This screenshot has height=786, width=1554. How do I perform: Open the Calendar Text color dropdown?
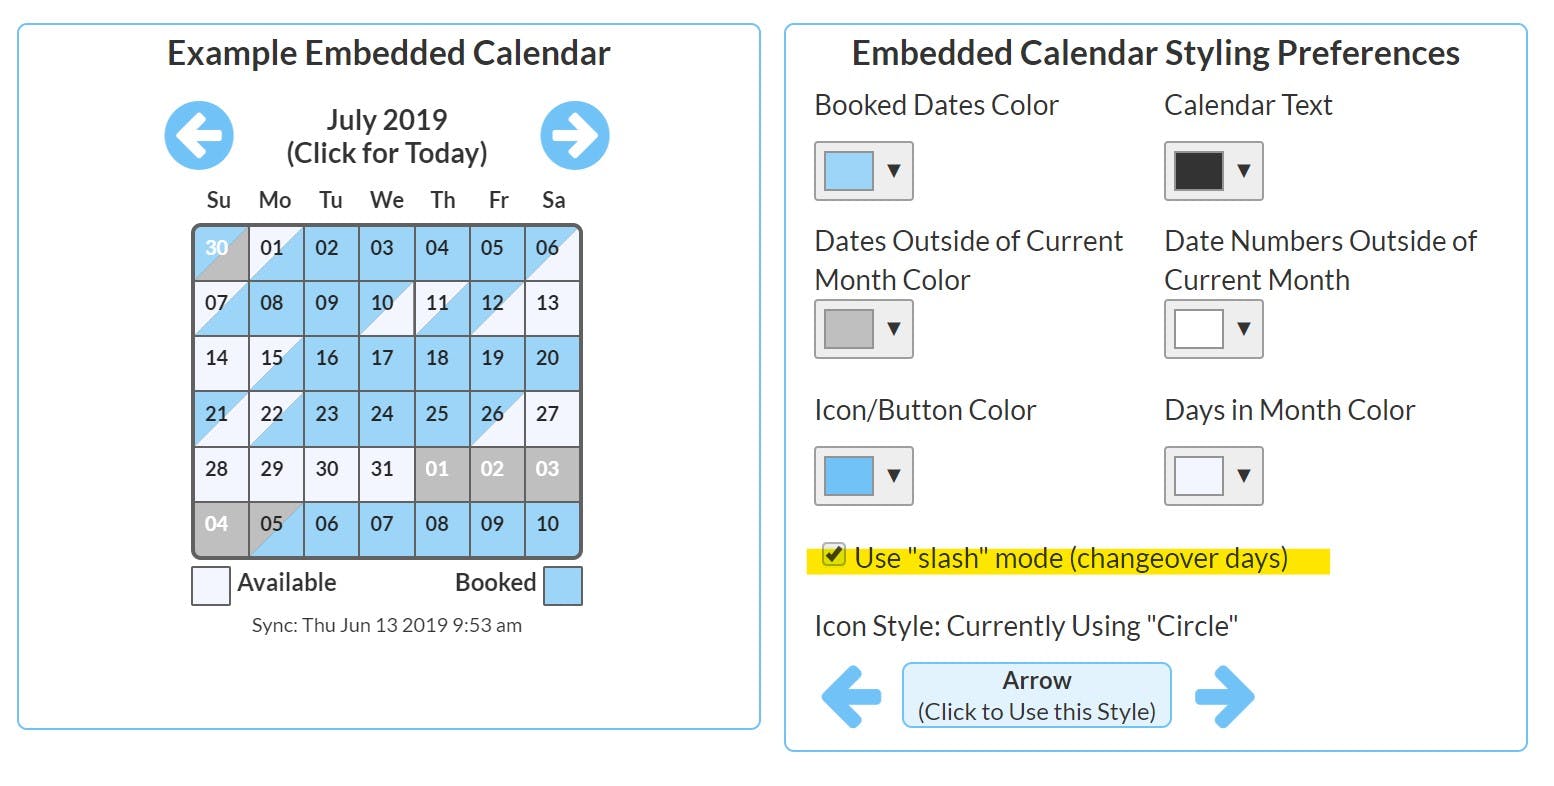tap(1245, 170)
